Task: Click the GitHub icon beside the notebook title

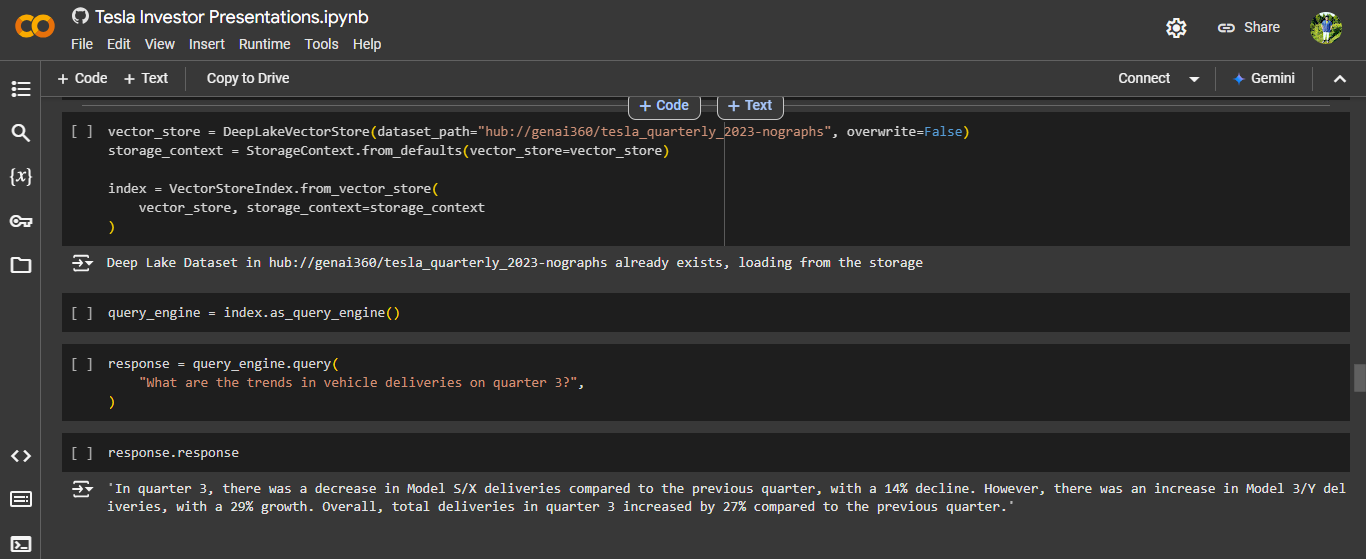Action: point(80,17)
